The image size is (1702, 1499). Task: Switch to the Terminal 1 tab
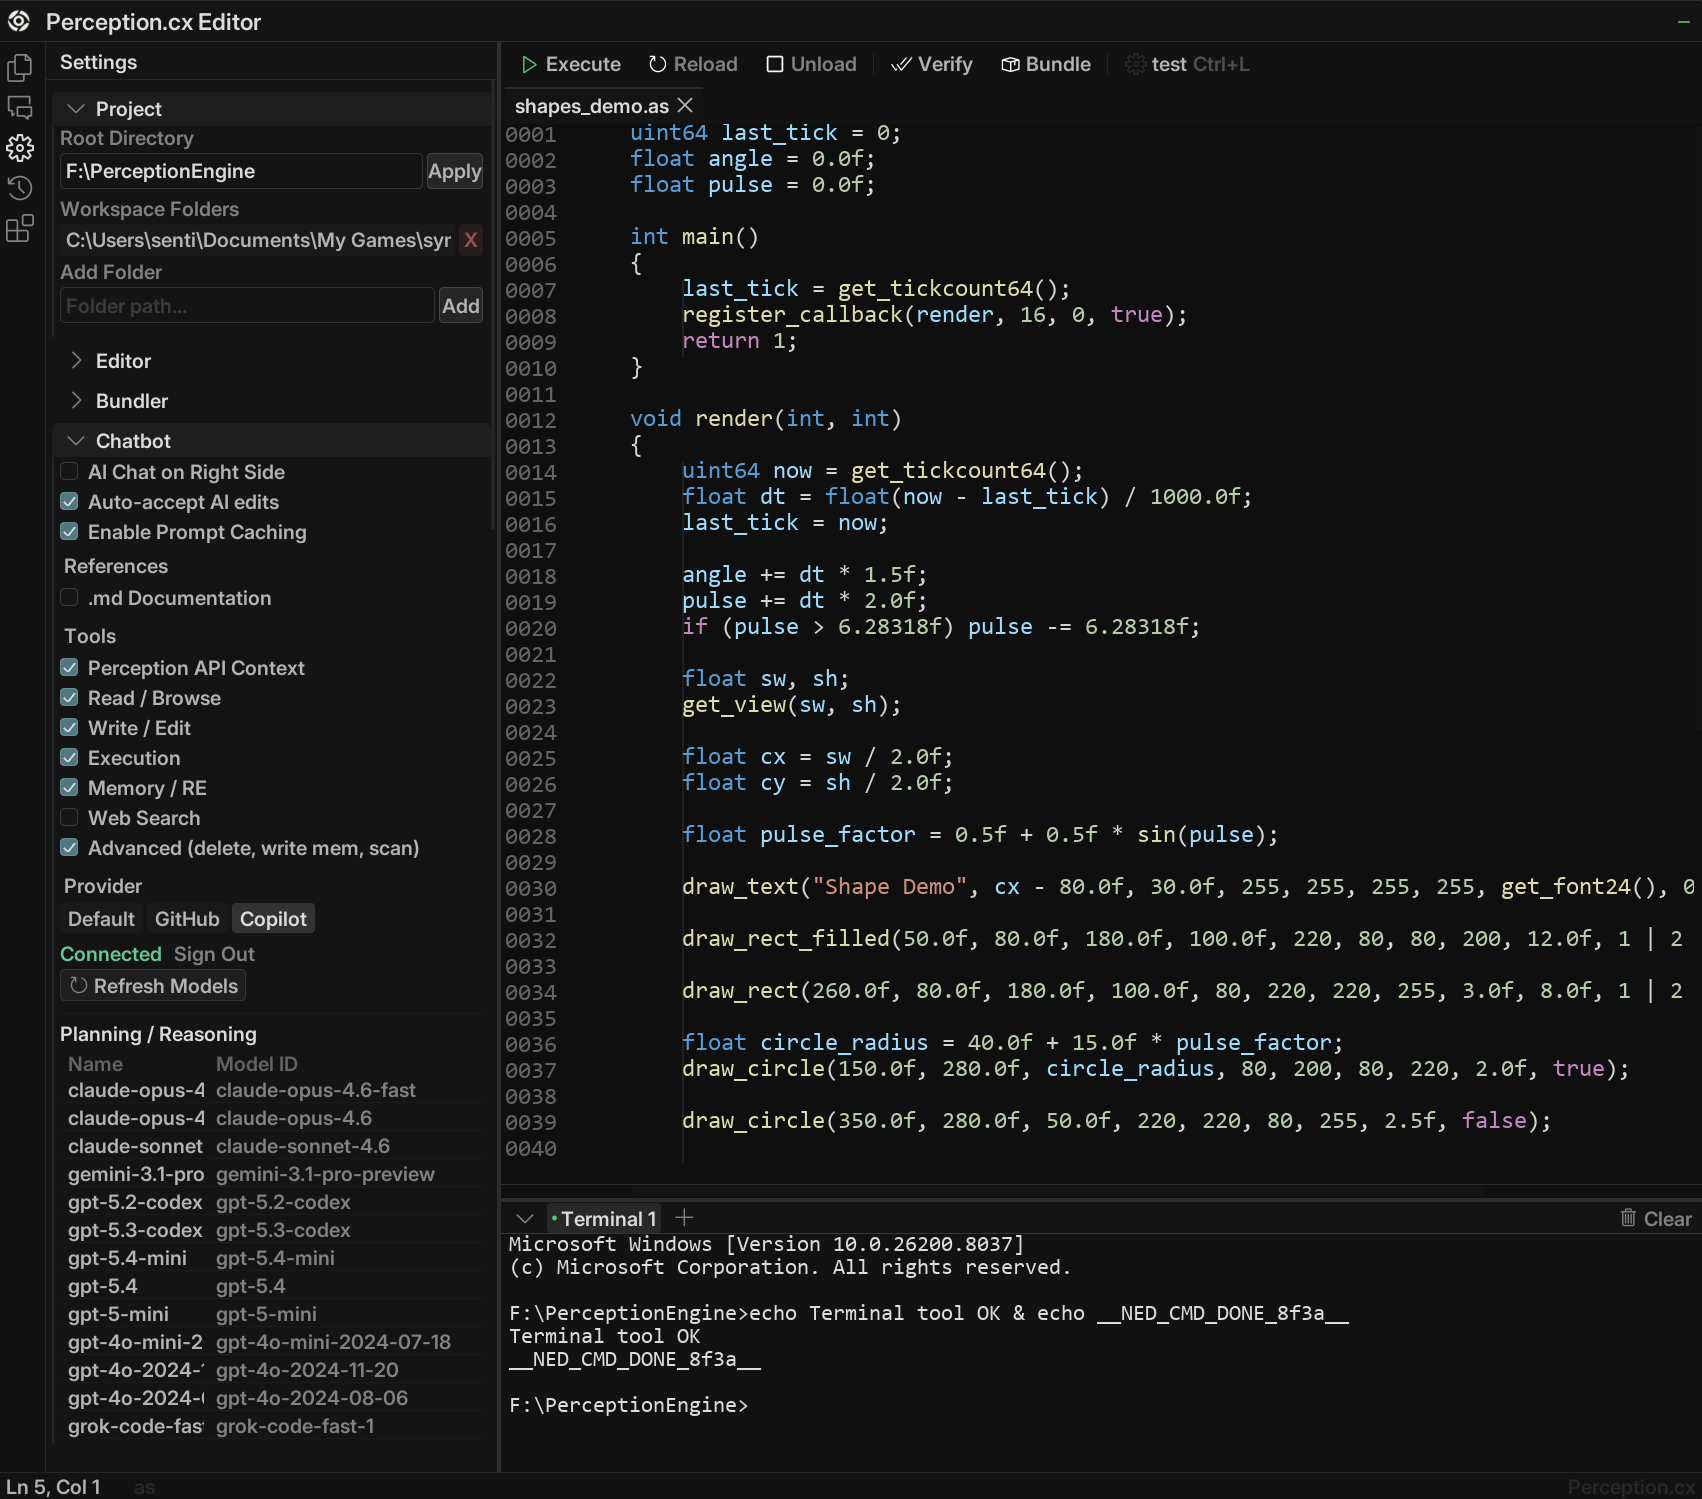pos(607,1219)
